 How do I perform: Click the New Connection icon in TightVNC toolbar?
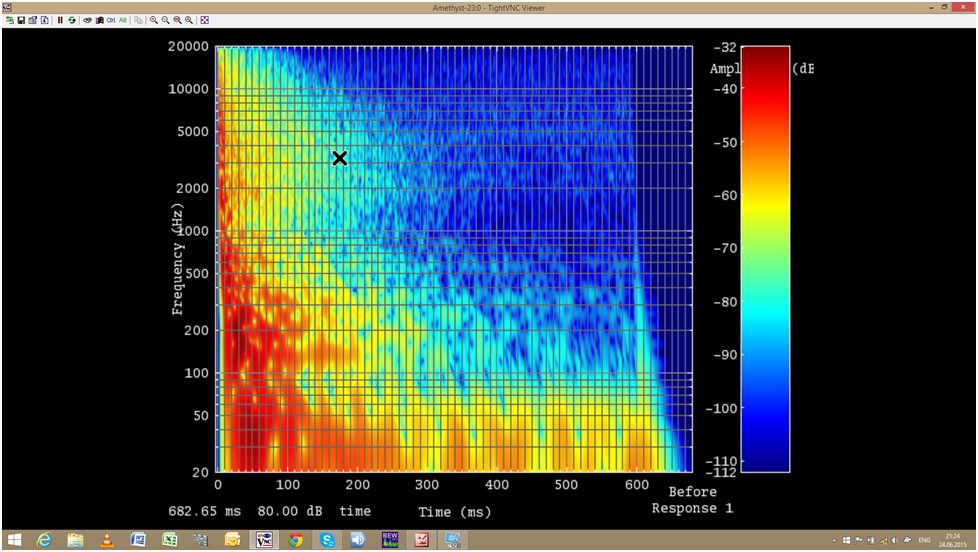tap(10, 20)
